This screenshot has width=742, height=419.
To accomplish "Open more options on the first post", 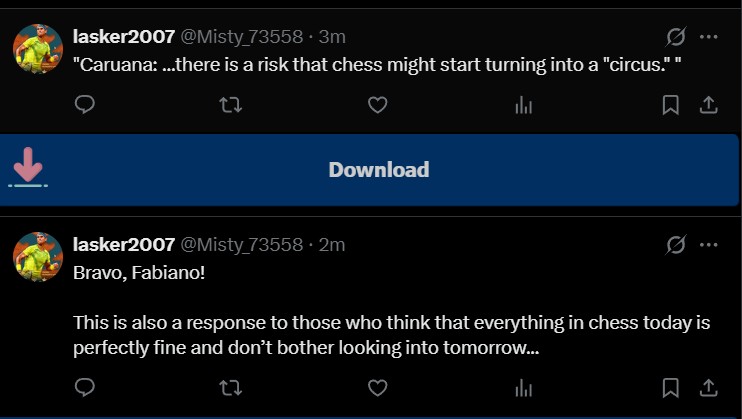I will (709, 37).
